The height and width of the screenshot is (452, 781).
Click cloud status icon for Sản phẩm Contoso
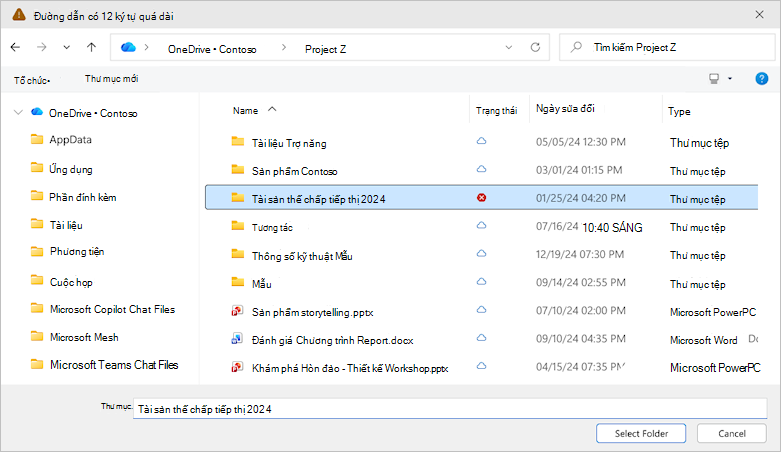[481, 169]
